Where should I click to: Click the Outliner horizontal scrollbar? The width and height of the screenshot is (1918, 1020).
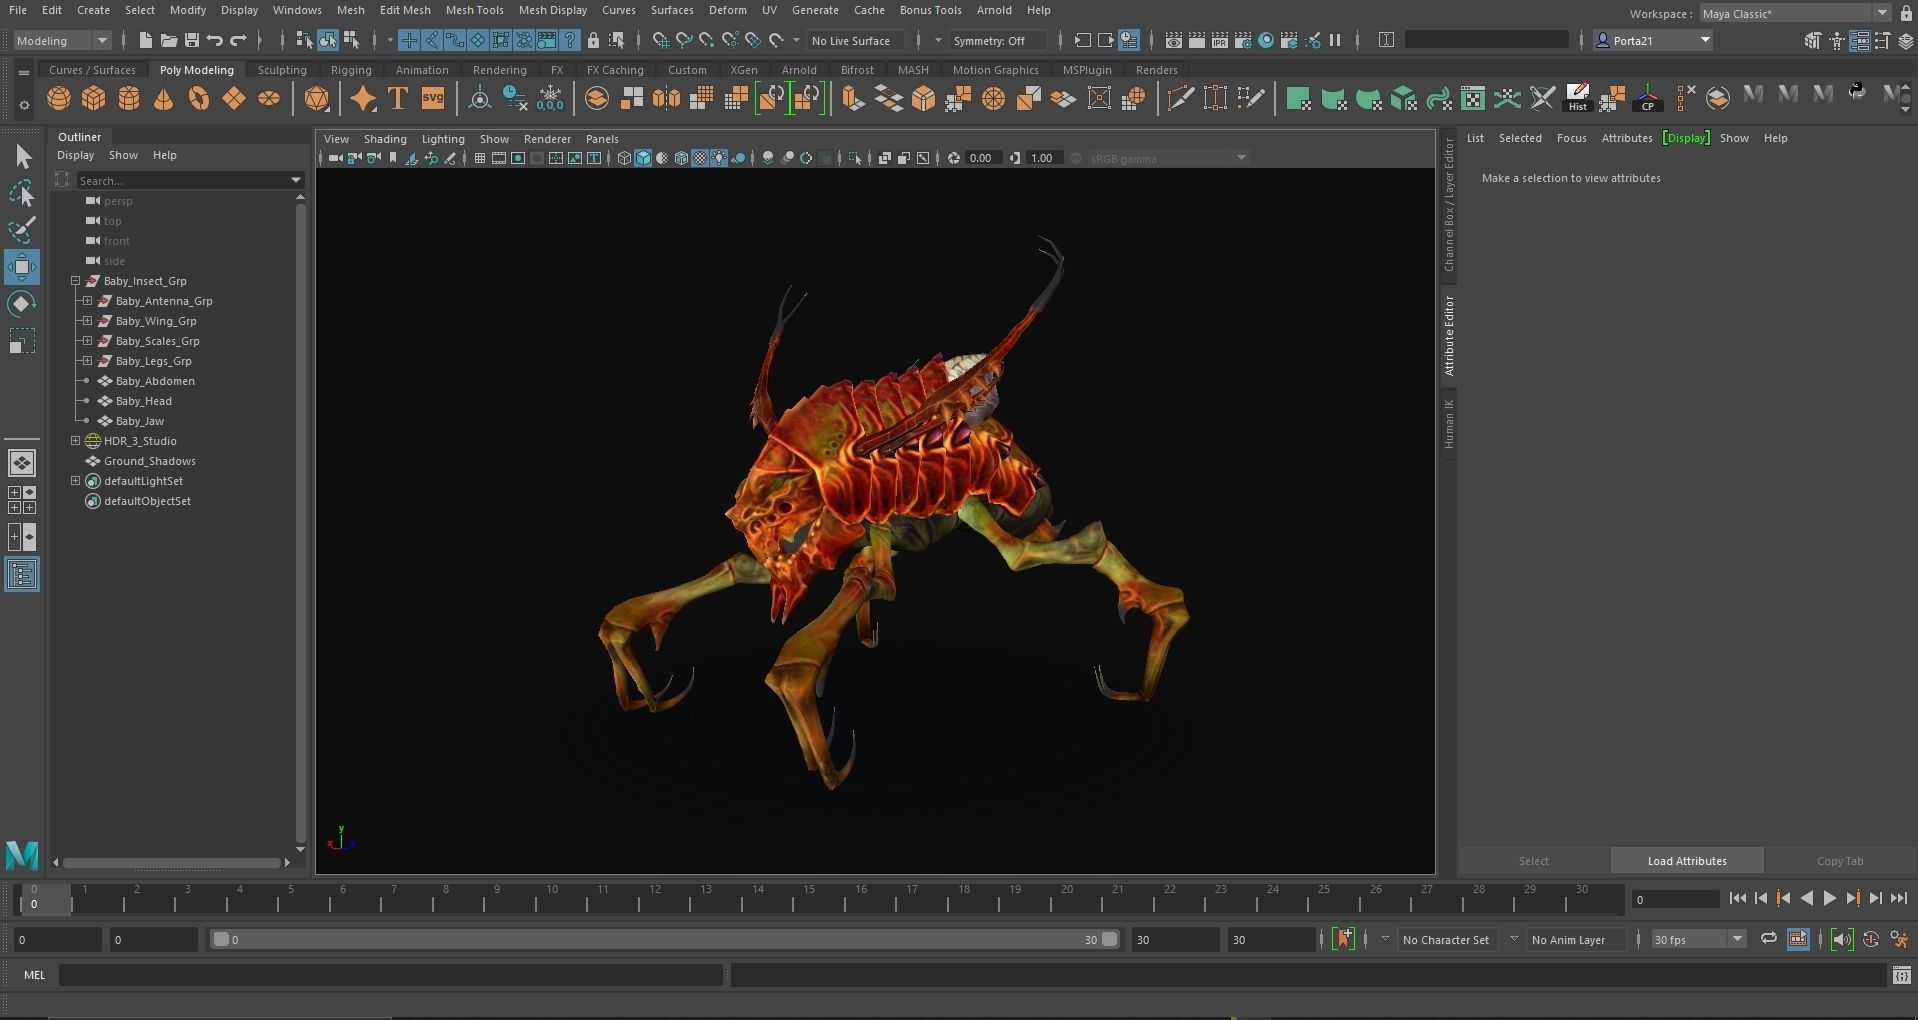[171, 862]
